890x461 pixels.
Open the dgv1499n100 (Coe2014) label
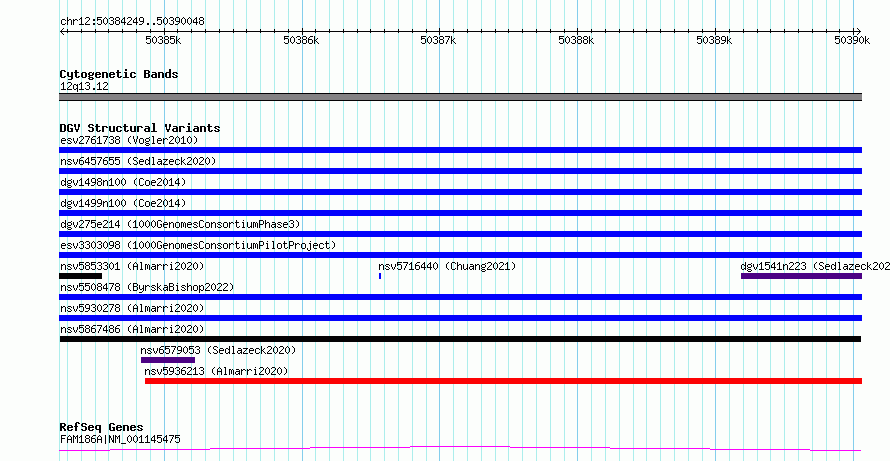click(x=123, y=203)
